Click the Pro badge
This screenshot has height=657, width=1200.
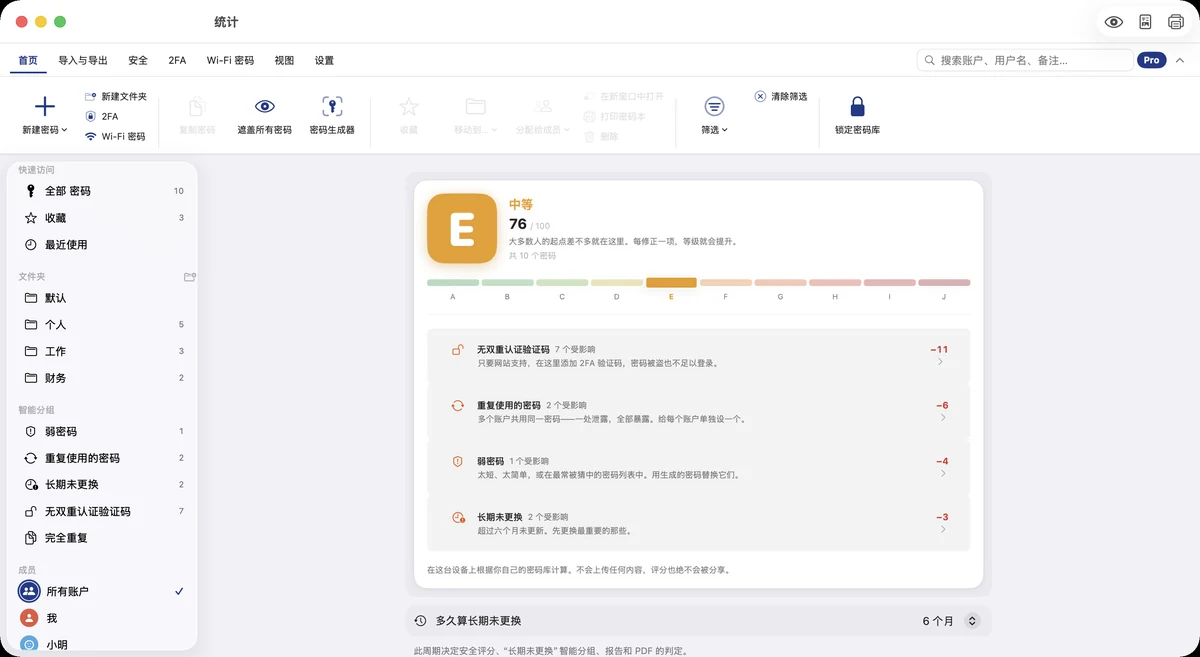[x=1152, y=60]
